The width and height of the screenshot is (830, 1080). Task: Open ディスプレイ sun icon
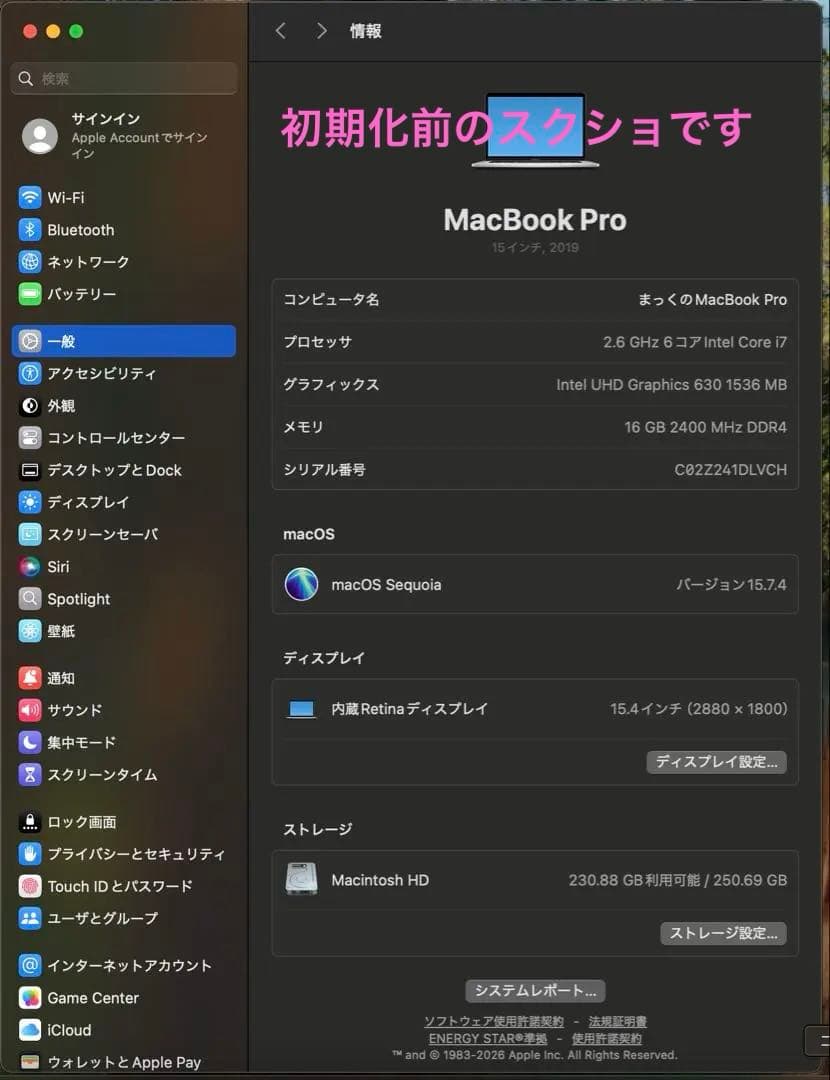(30, 502)
